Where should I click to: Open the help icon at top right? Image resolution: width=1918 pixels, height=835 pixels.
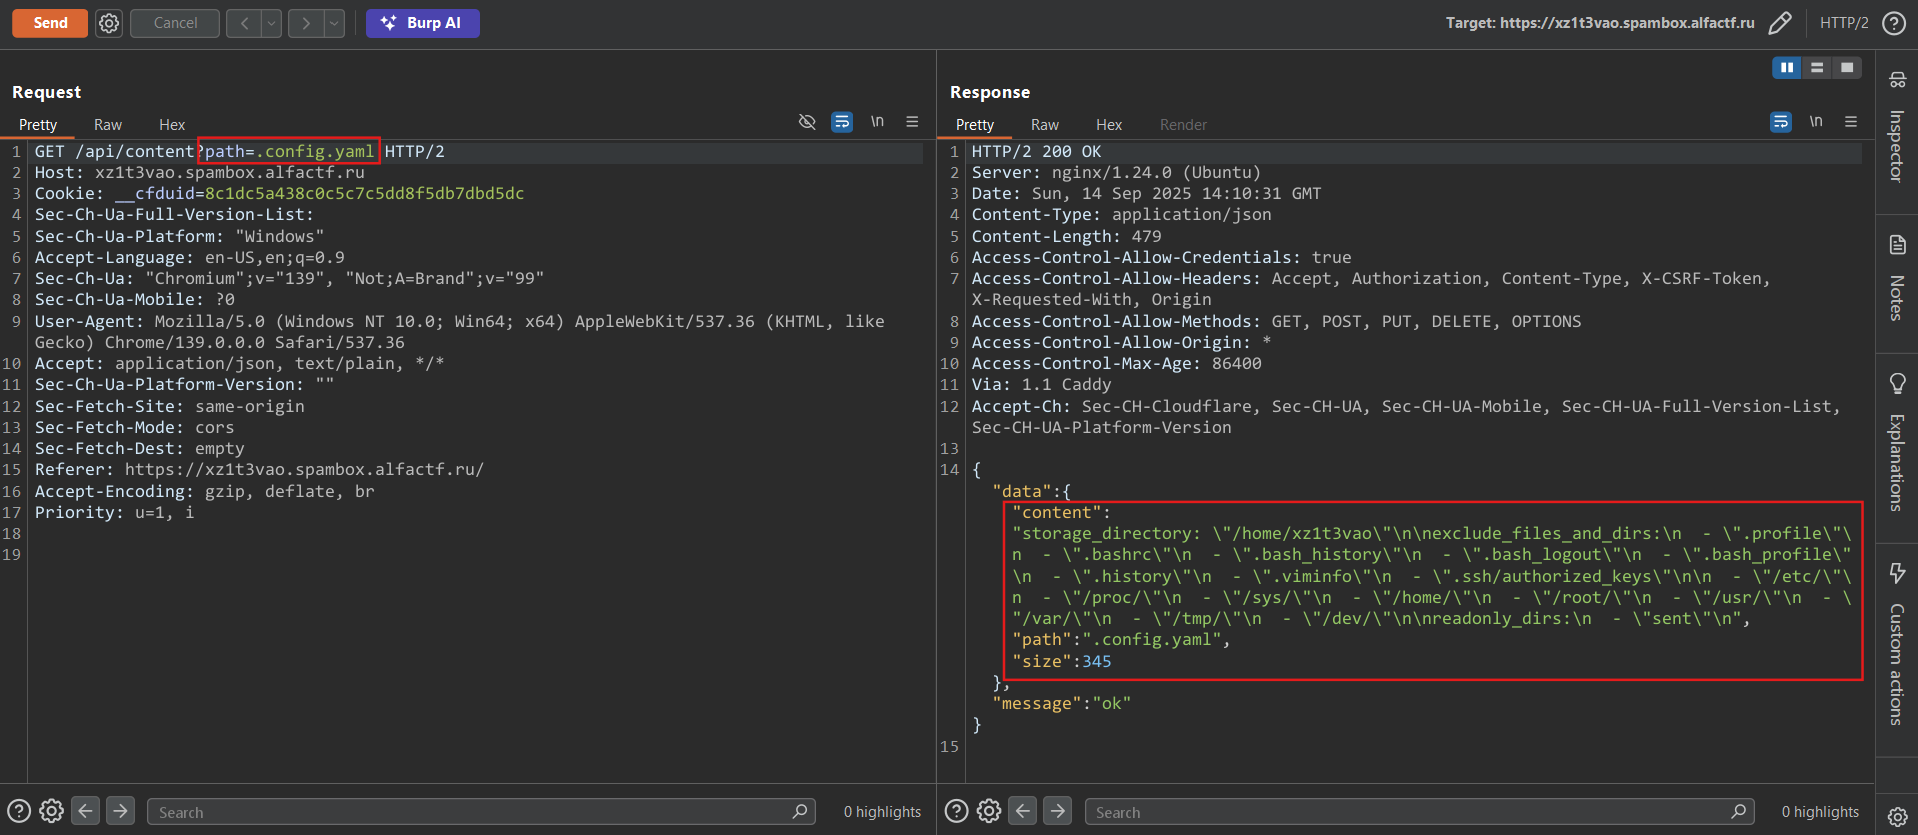tap(1894, 23)
